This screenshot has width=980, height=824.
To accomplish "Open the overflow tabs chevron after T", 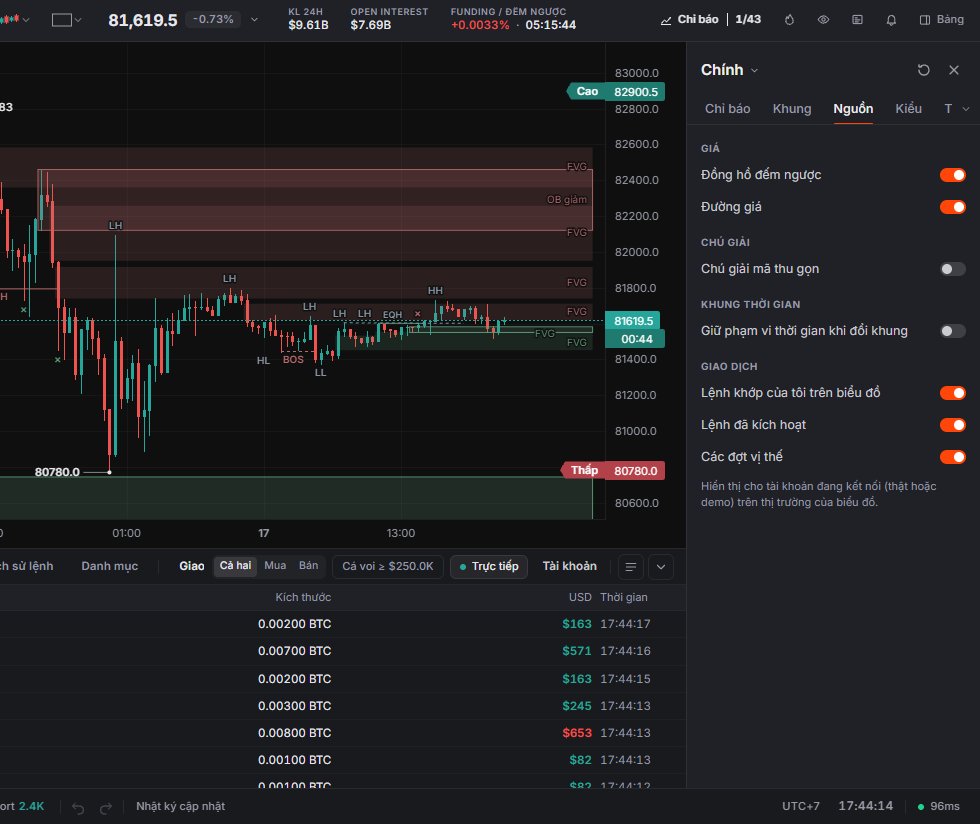I will [x=966, y=109].
